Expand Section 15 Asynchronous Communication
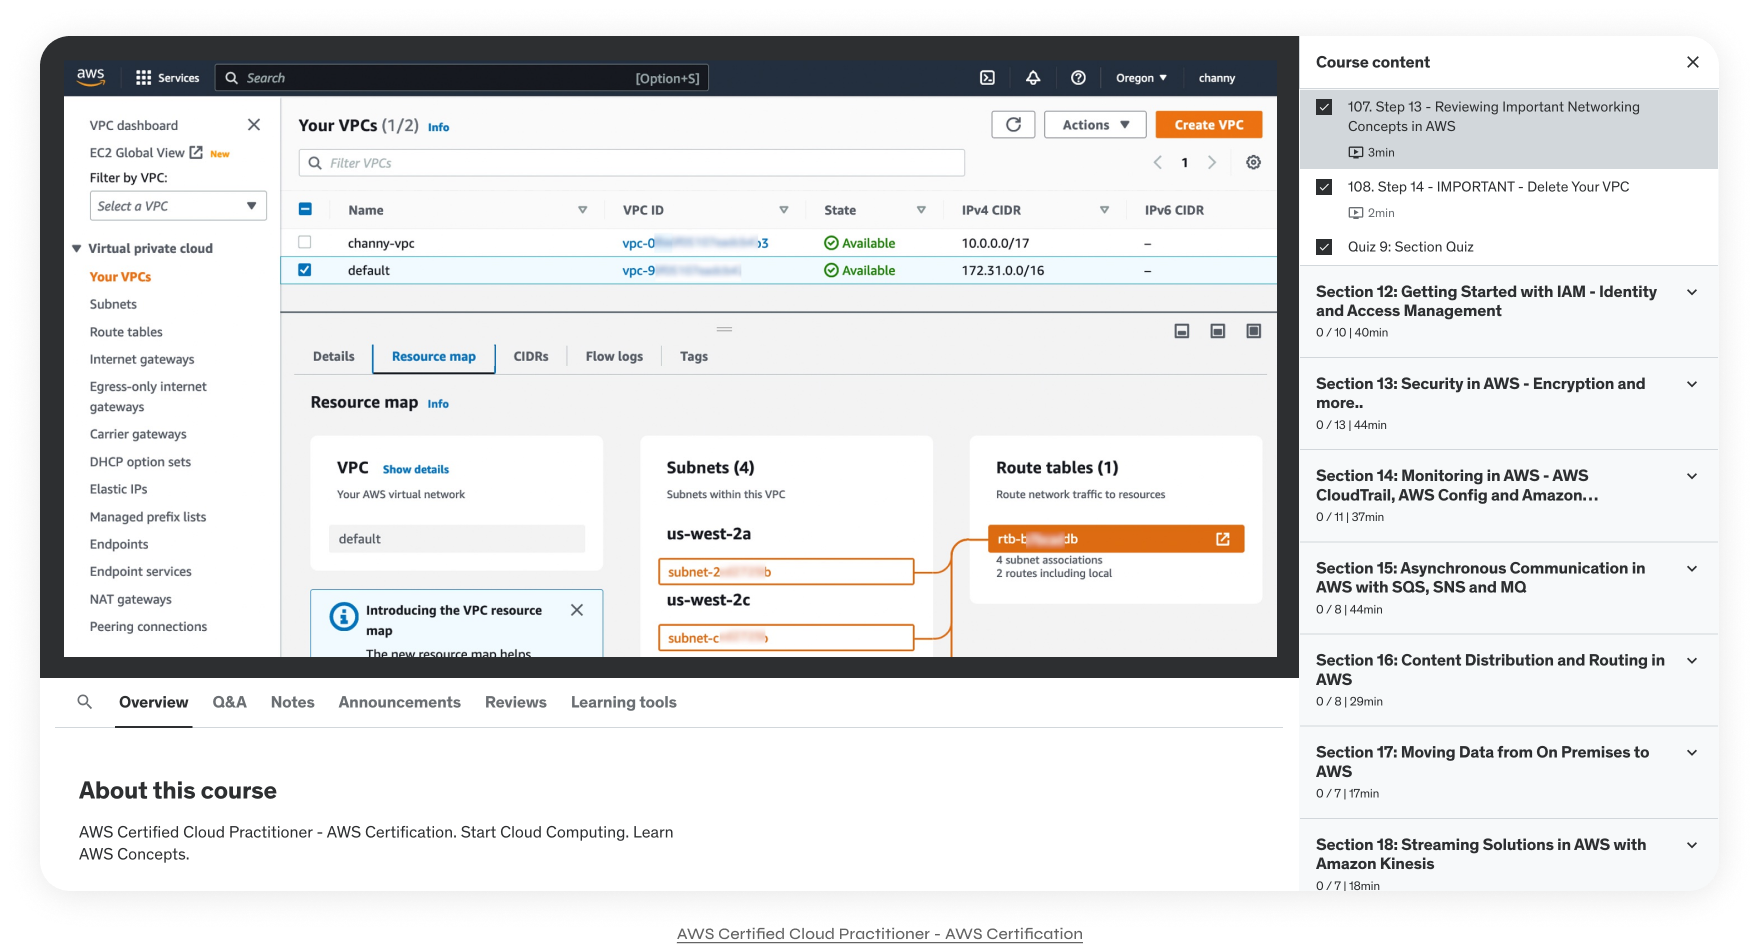 [1692, 568]
